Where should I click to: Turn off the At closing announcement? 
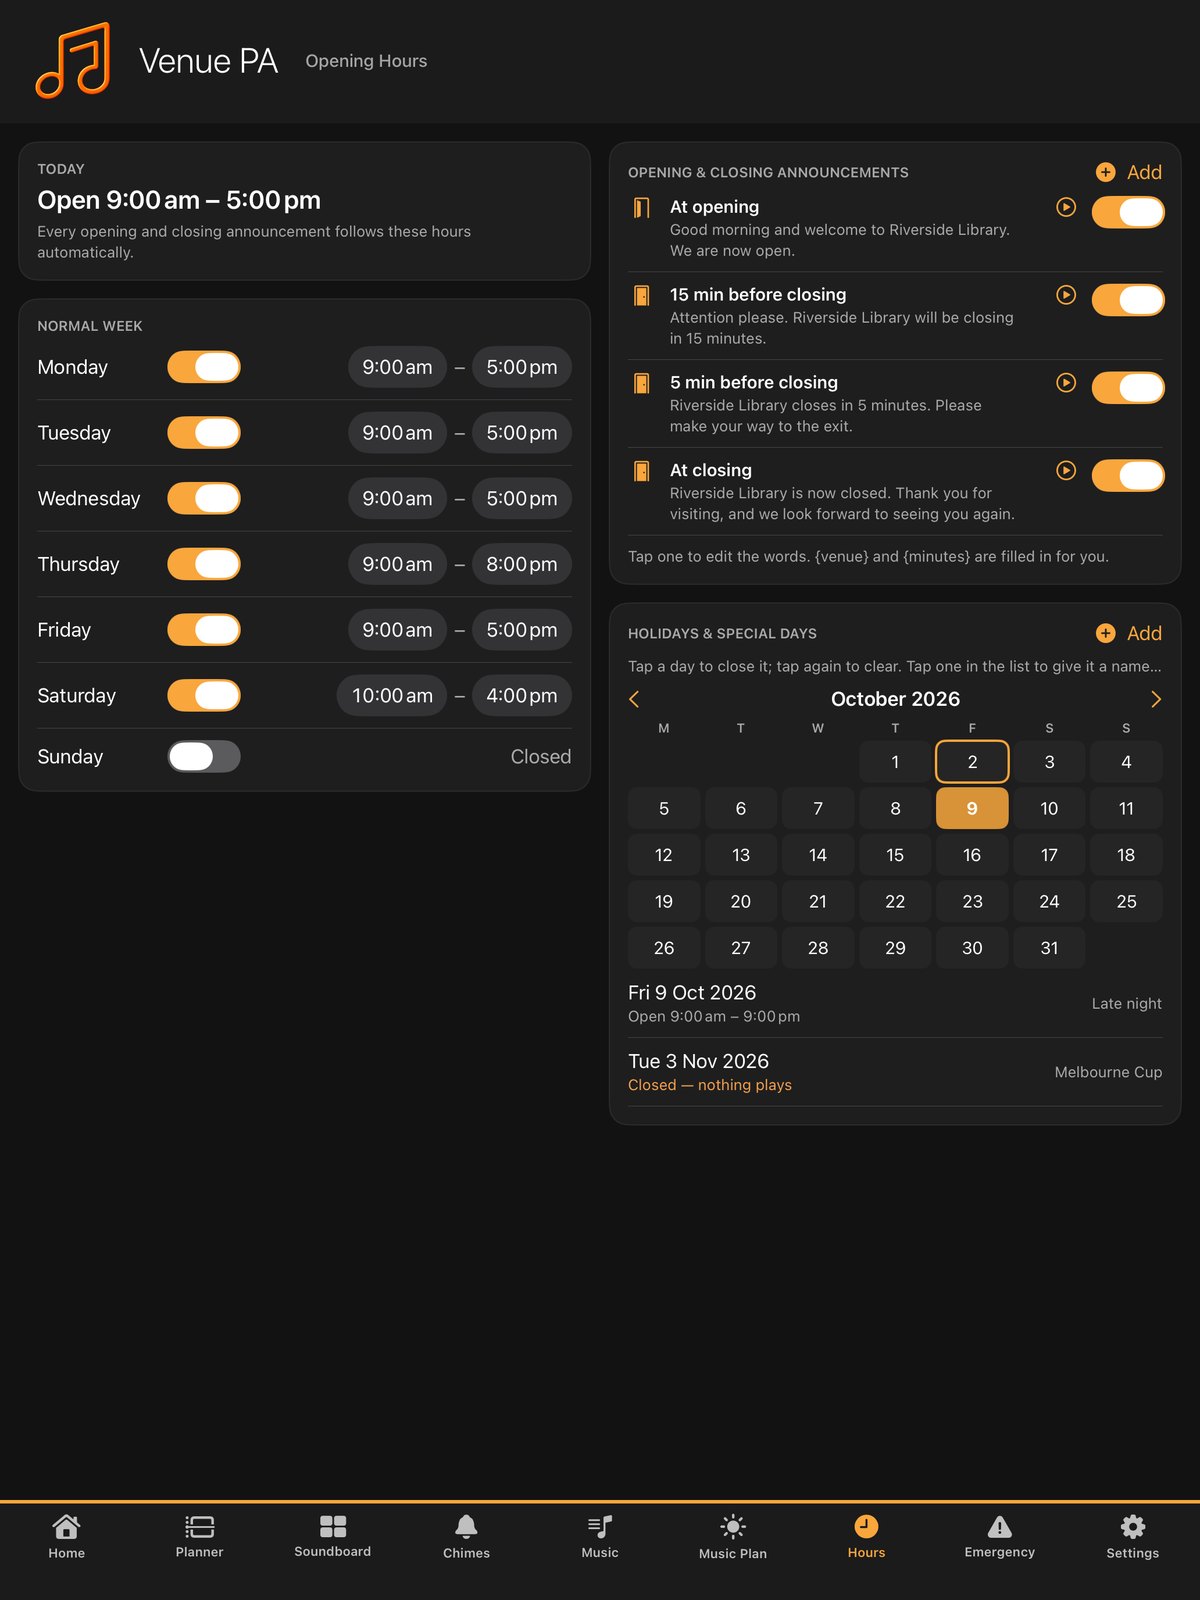[x=1128, y=476]
